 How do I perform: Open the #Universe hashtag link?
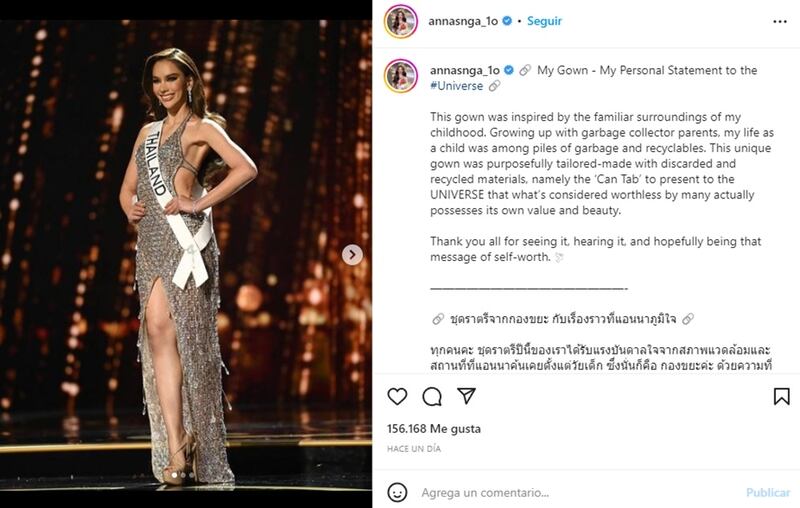tap(457, 86)
